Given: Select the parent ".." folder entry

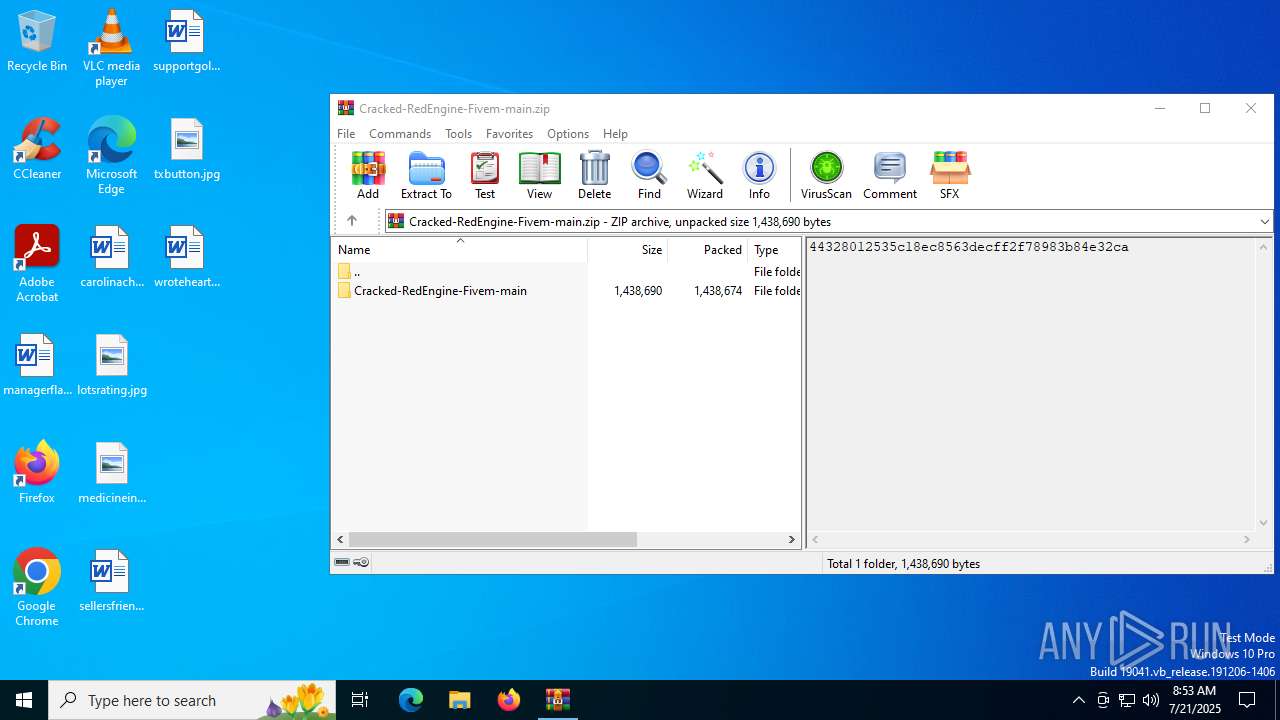Looking at the screenshot, I should 566,272.
